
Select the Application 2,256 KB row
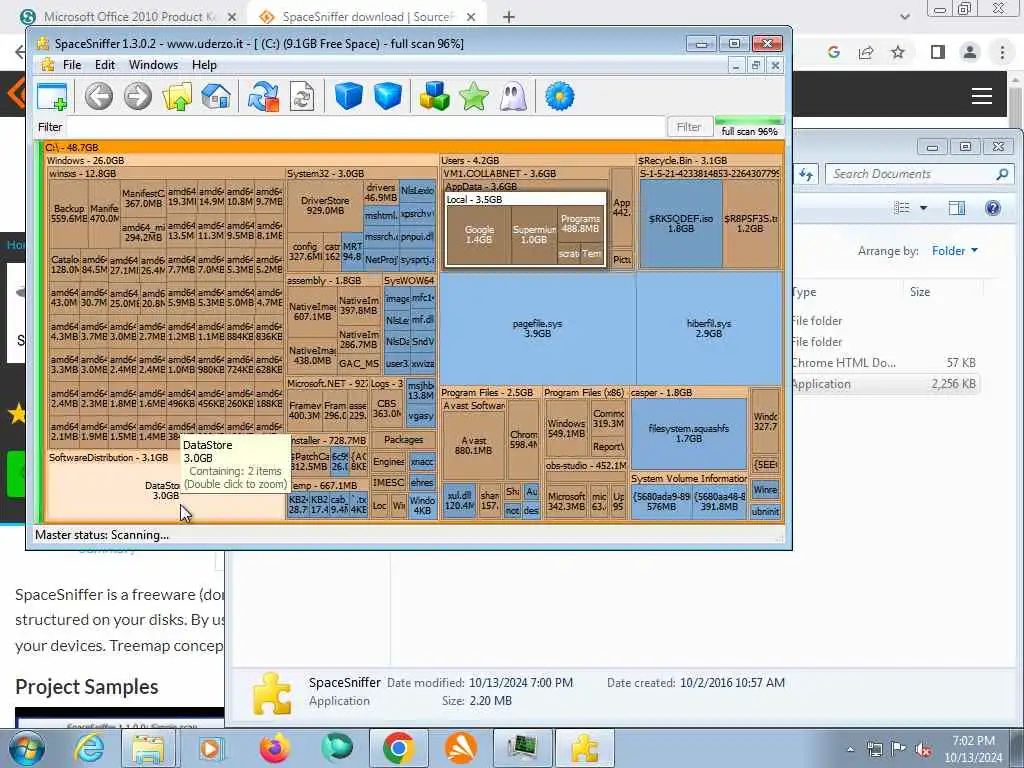(x=886, y=384)
